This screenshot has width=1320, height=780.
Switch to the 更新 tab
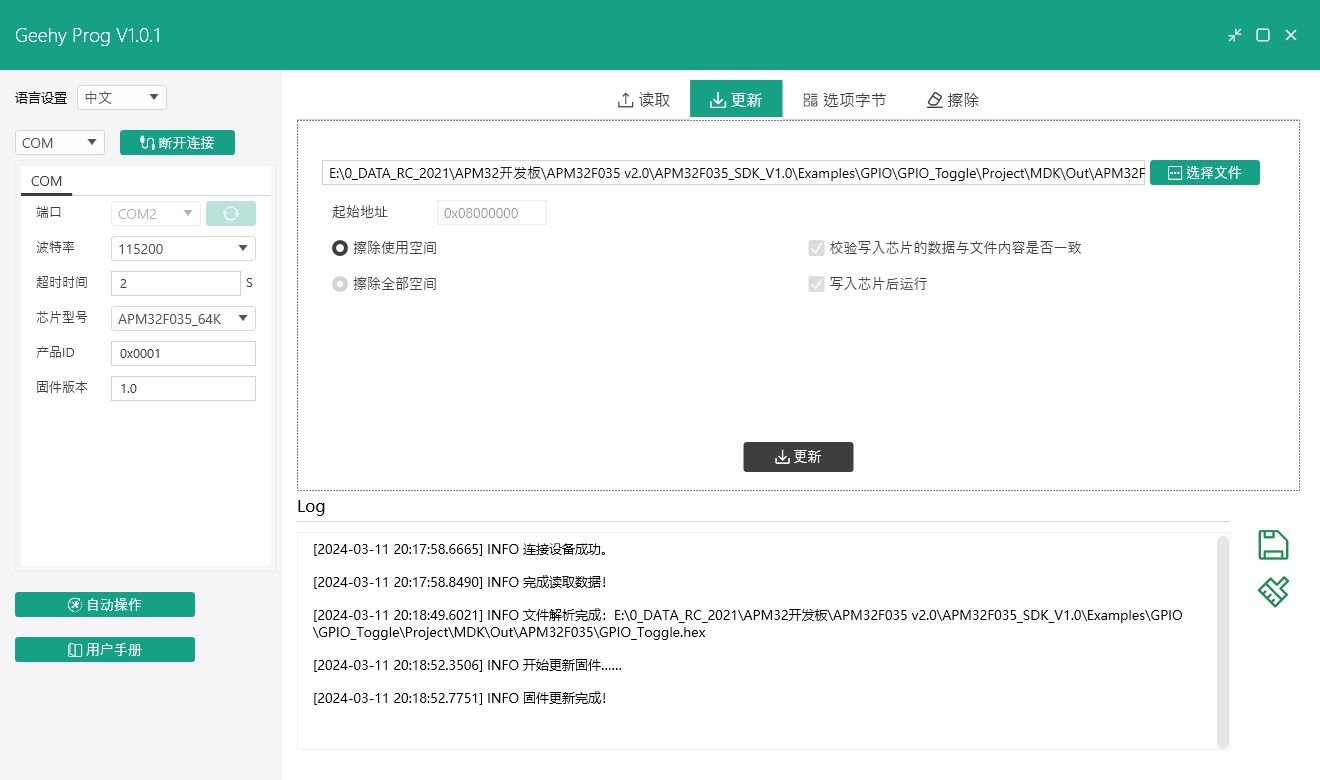click(736, 99)
